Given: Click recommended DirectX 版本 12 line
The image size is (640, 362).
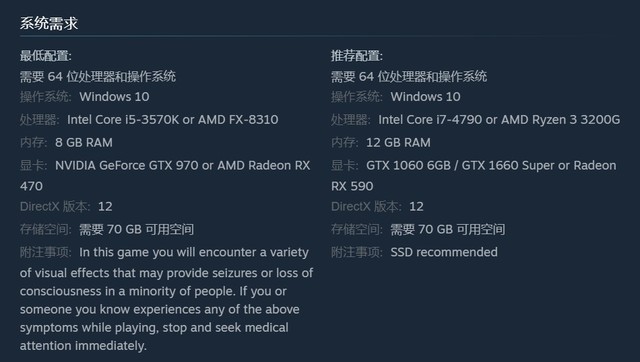Looking at the screenshot, I should pyautogui.click(x=377, y=207).
